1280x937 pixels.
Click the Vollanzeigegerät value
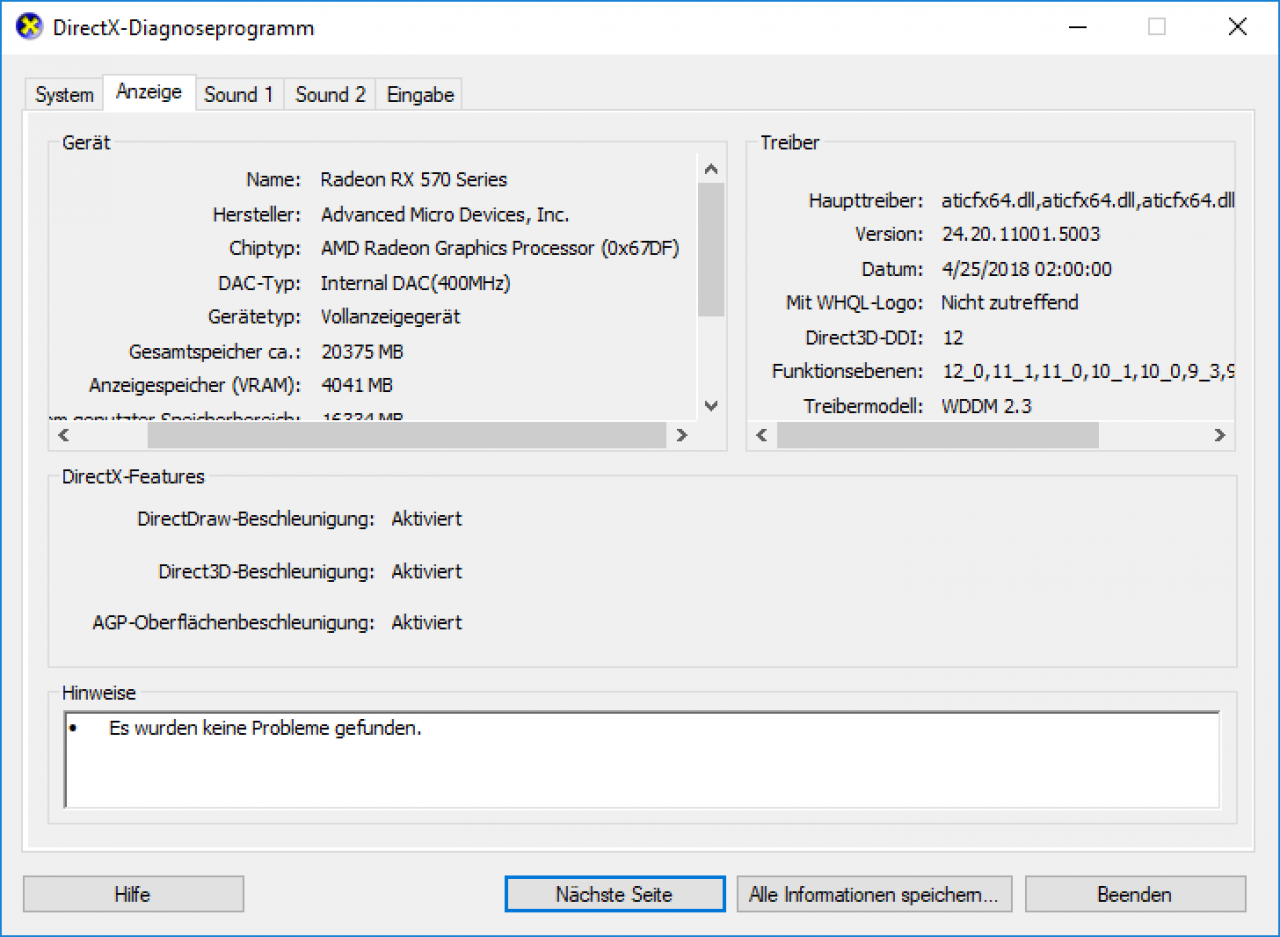coord(390,317)
